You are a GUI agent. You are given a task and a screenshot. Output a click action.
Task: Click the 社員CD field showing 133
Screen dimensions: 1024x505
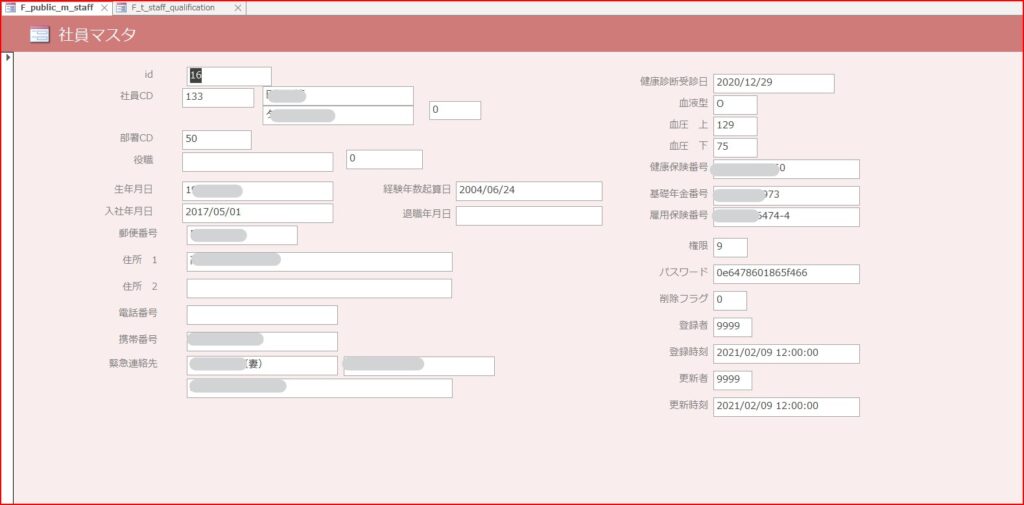[218, 97]
